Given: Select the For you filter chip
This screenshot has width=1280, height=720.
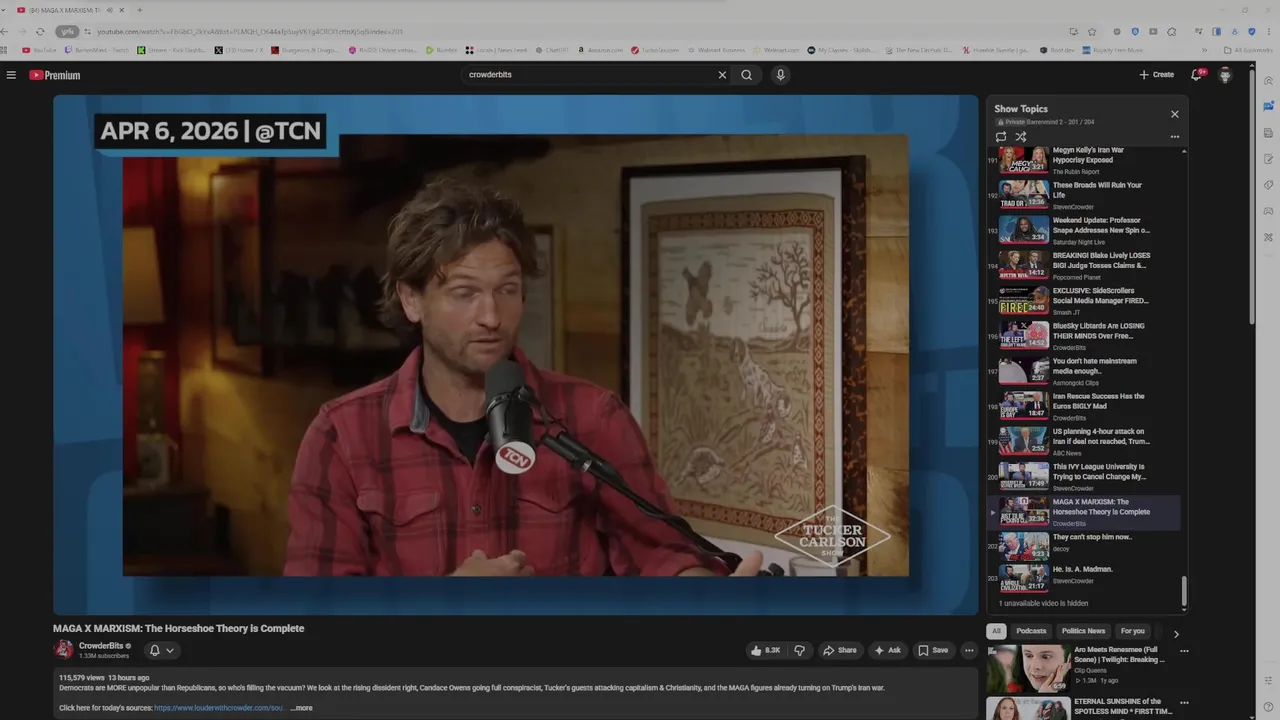Looking at the screenshot, I should 1132,631.
